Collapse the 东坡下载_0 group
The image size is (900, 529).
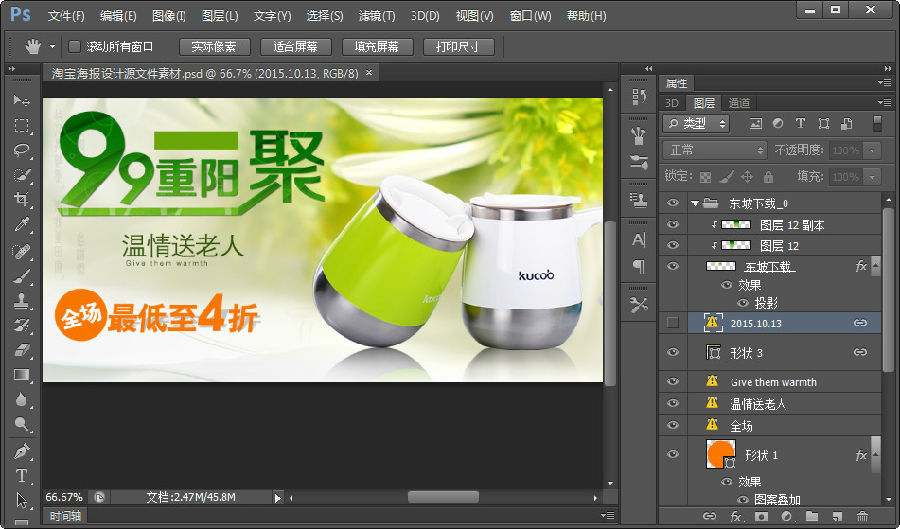point(695,203)
